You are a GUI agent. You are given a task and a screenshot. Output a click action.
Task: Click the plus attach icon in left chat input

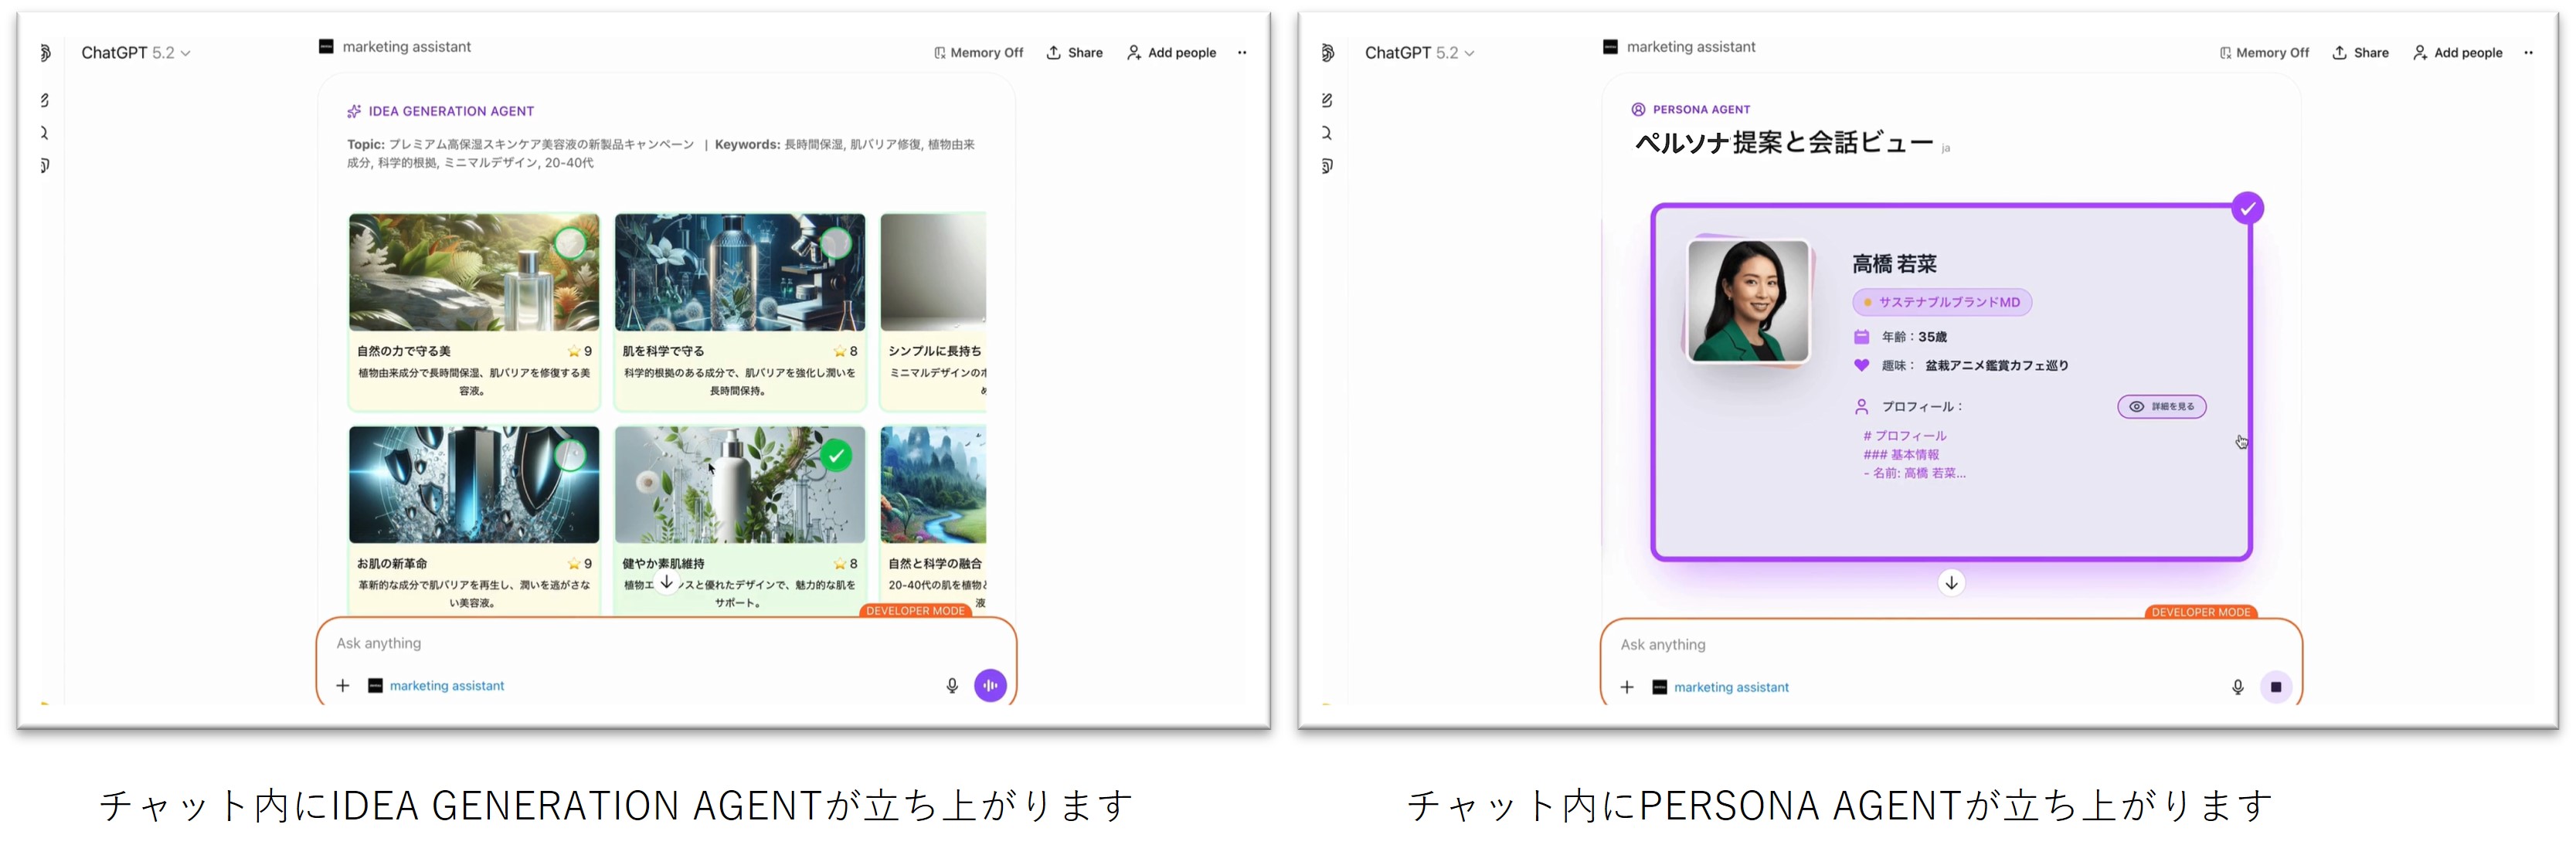tap(343, 686)
